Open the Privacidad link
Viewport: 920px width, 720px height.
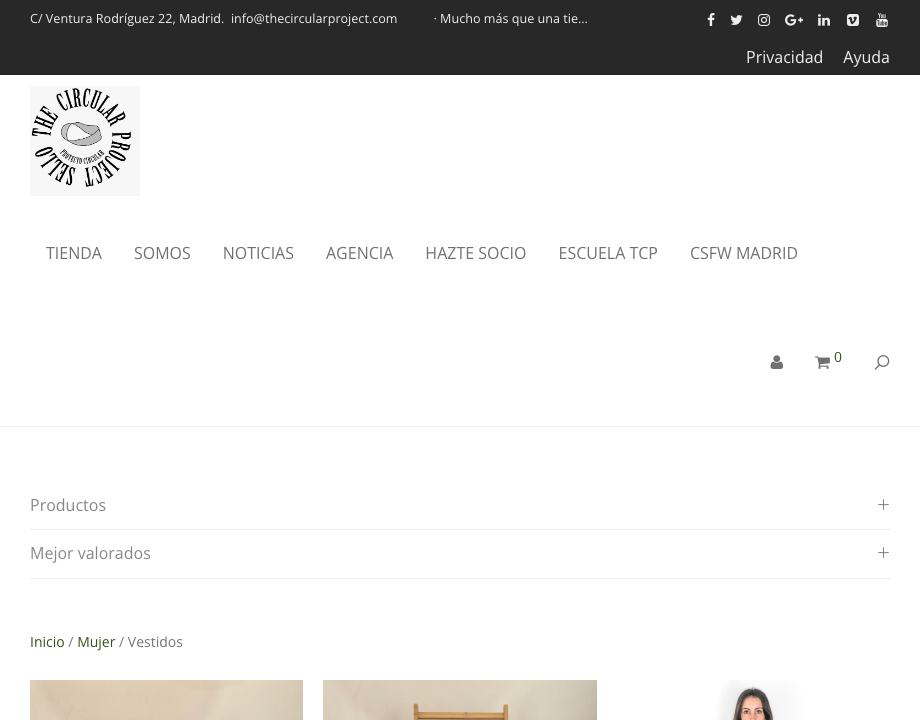click(784, 57)
